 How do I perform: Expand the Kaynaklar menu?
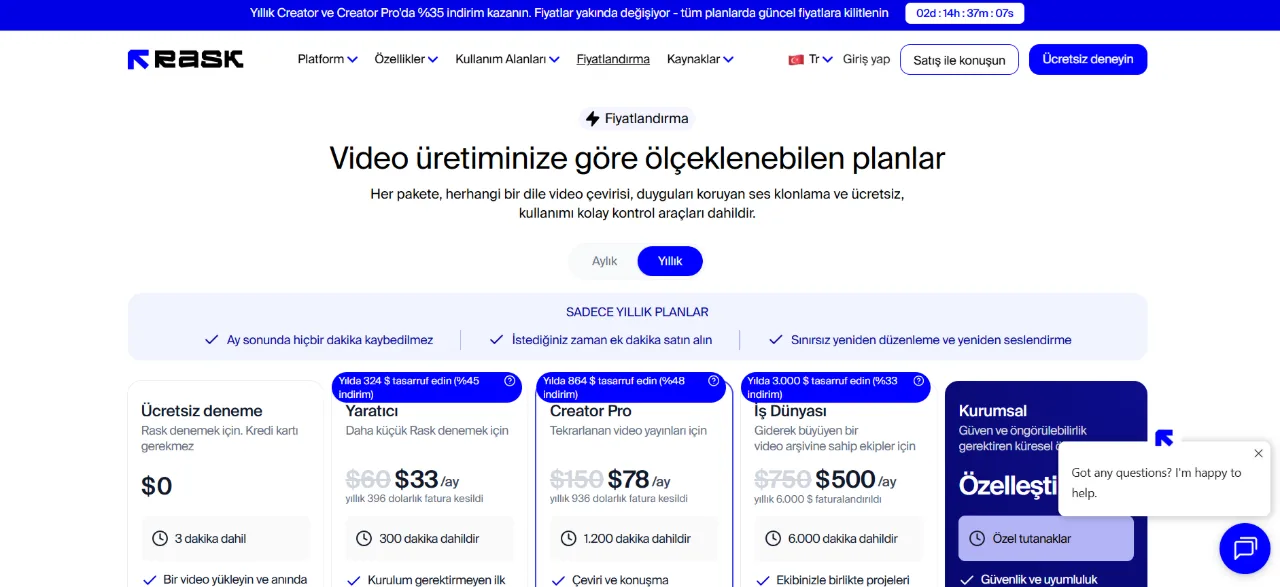700,59
